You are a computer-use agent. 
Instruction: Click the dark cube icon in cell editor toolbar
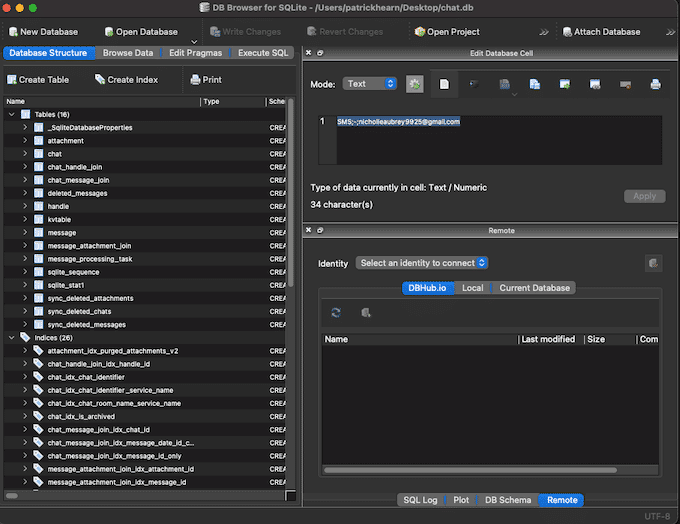click(x=474, y=84)
